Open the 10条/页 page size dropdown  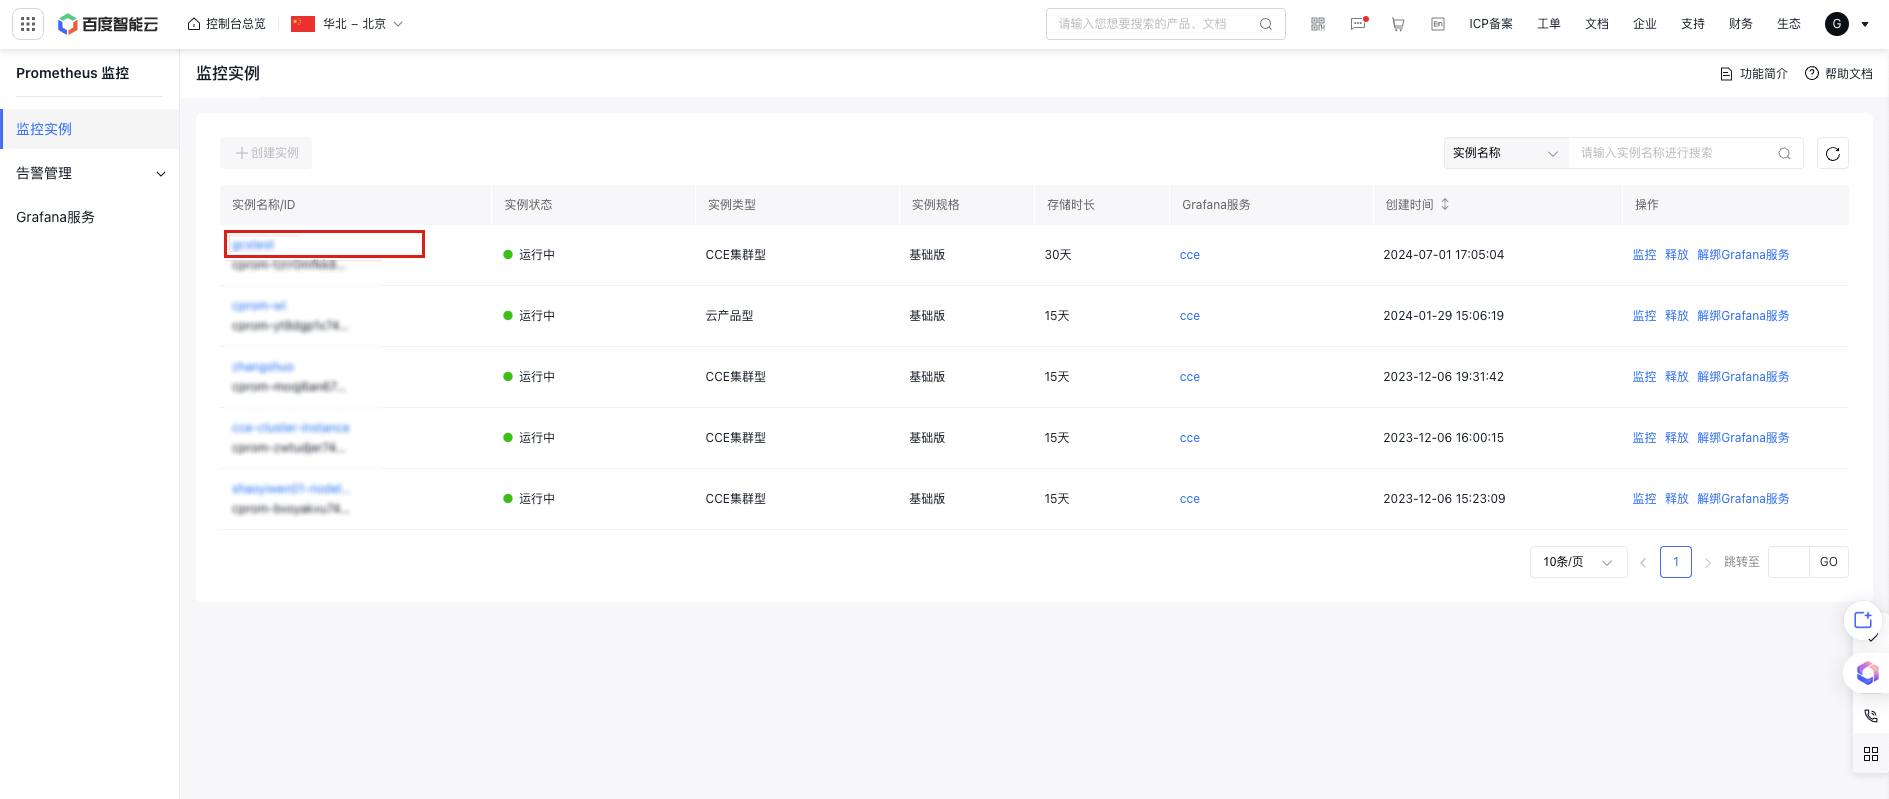1578,562
